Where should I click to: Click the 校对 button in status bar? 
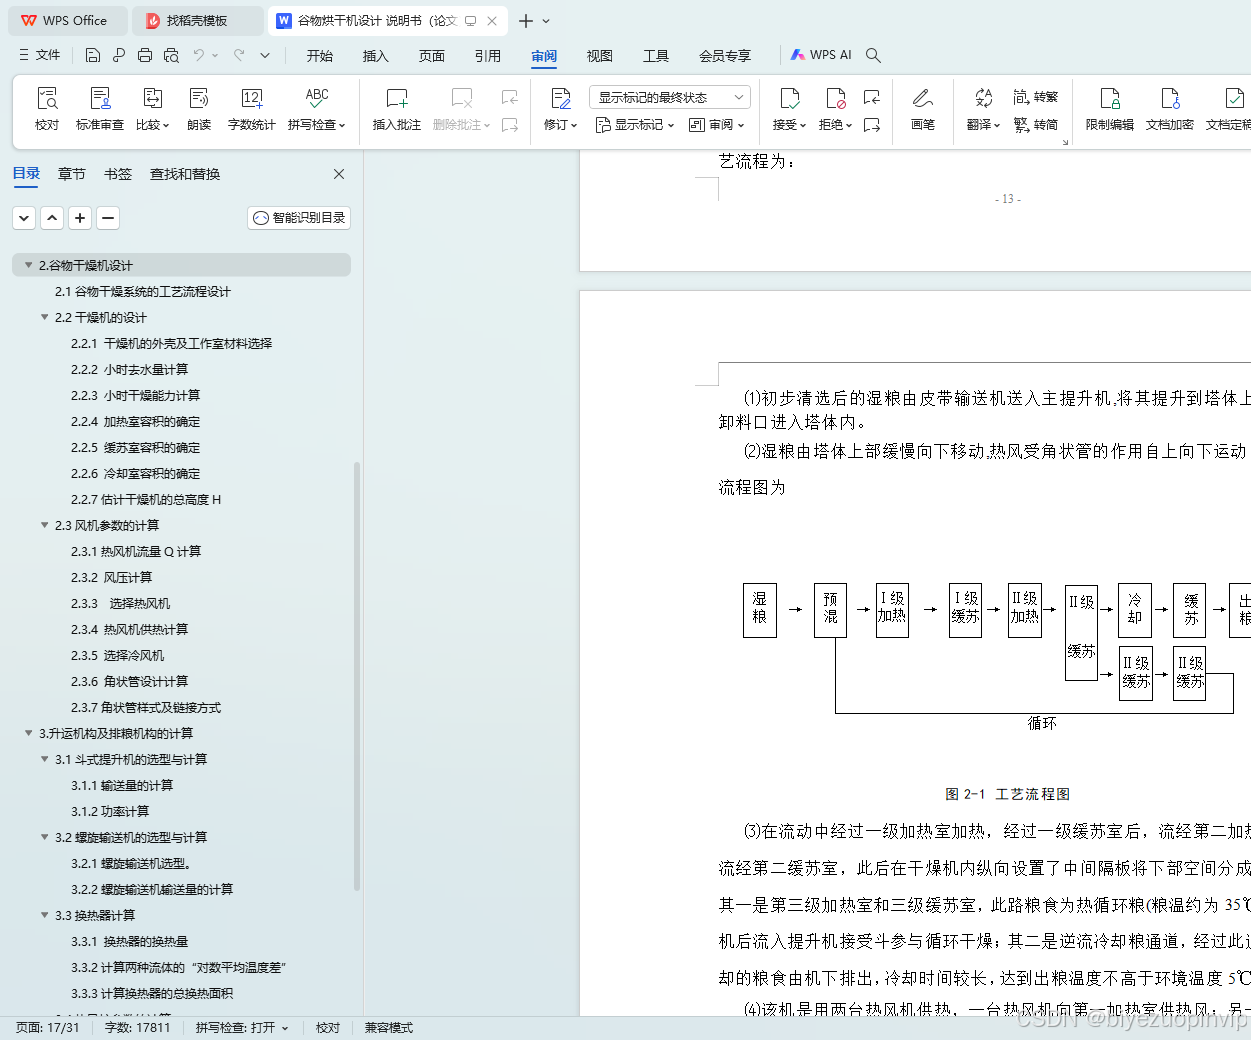point(328,1028)
